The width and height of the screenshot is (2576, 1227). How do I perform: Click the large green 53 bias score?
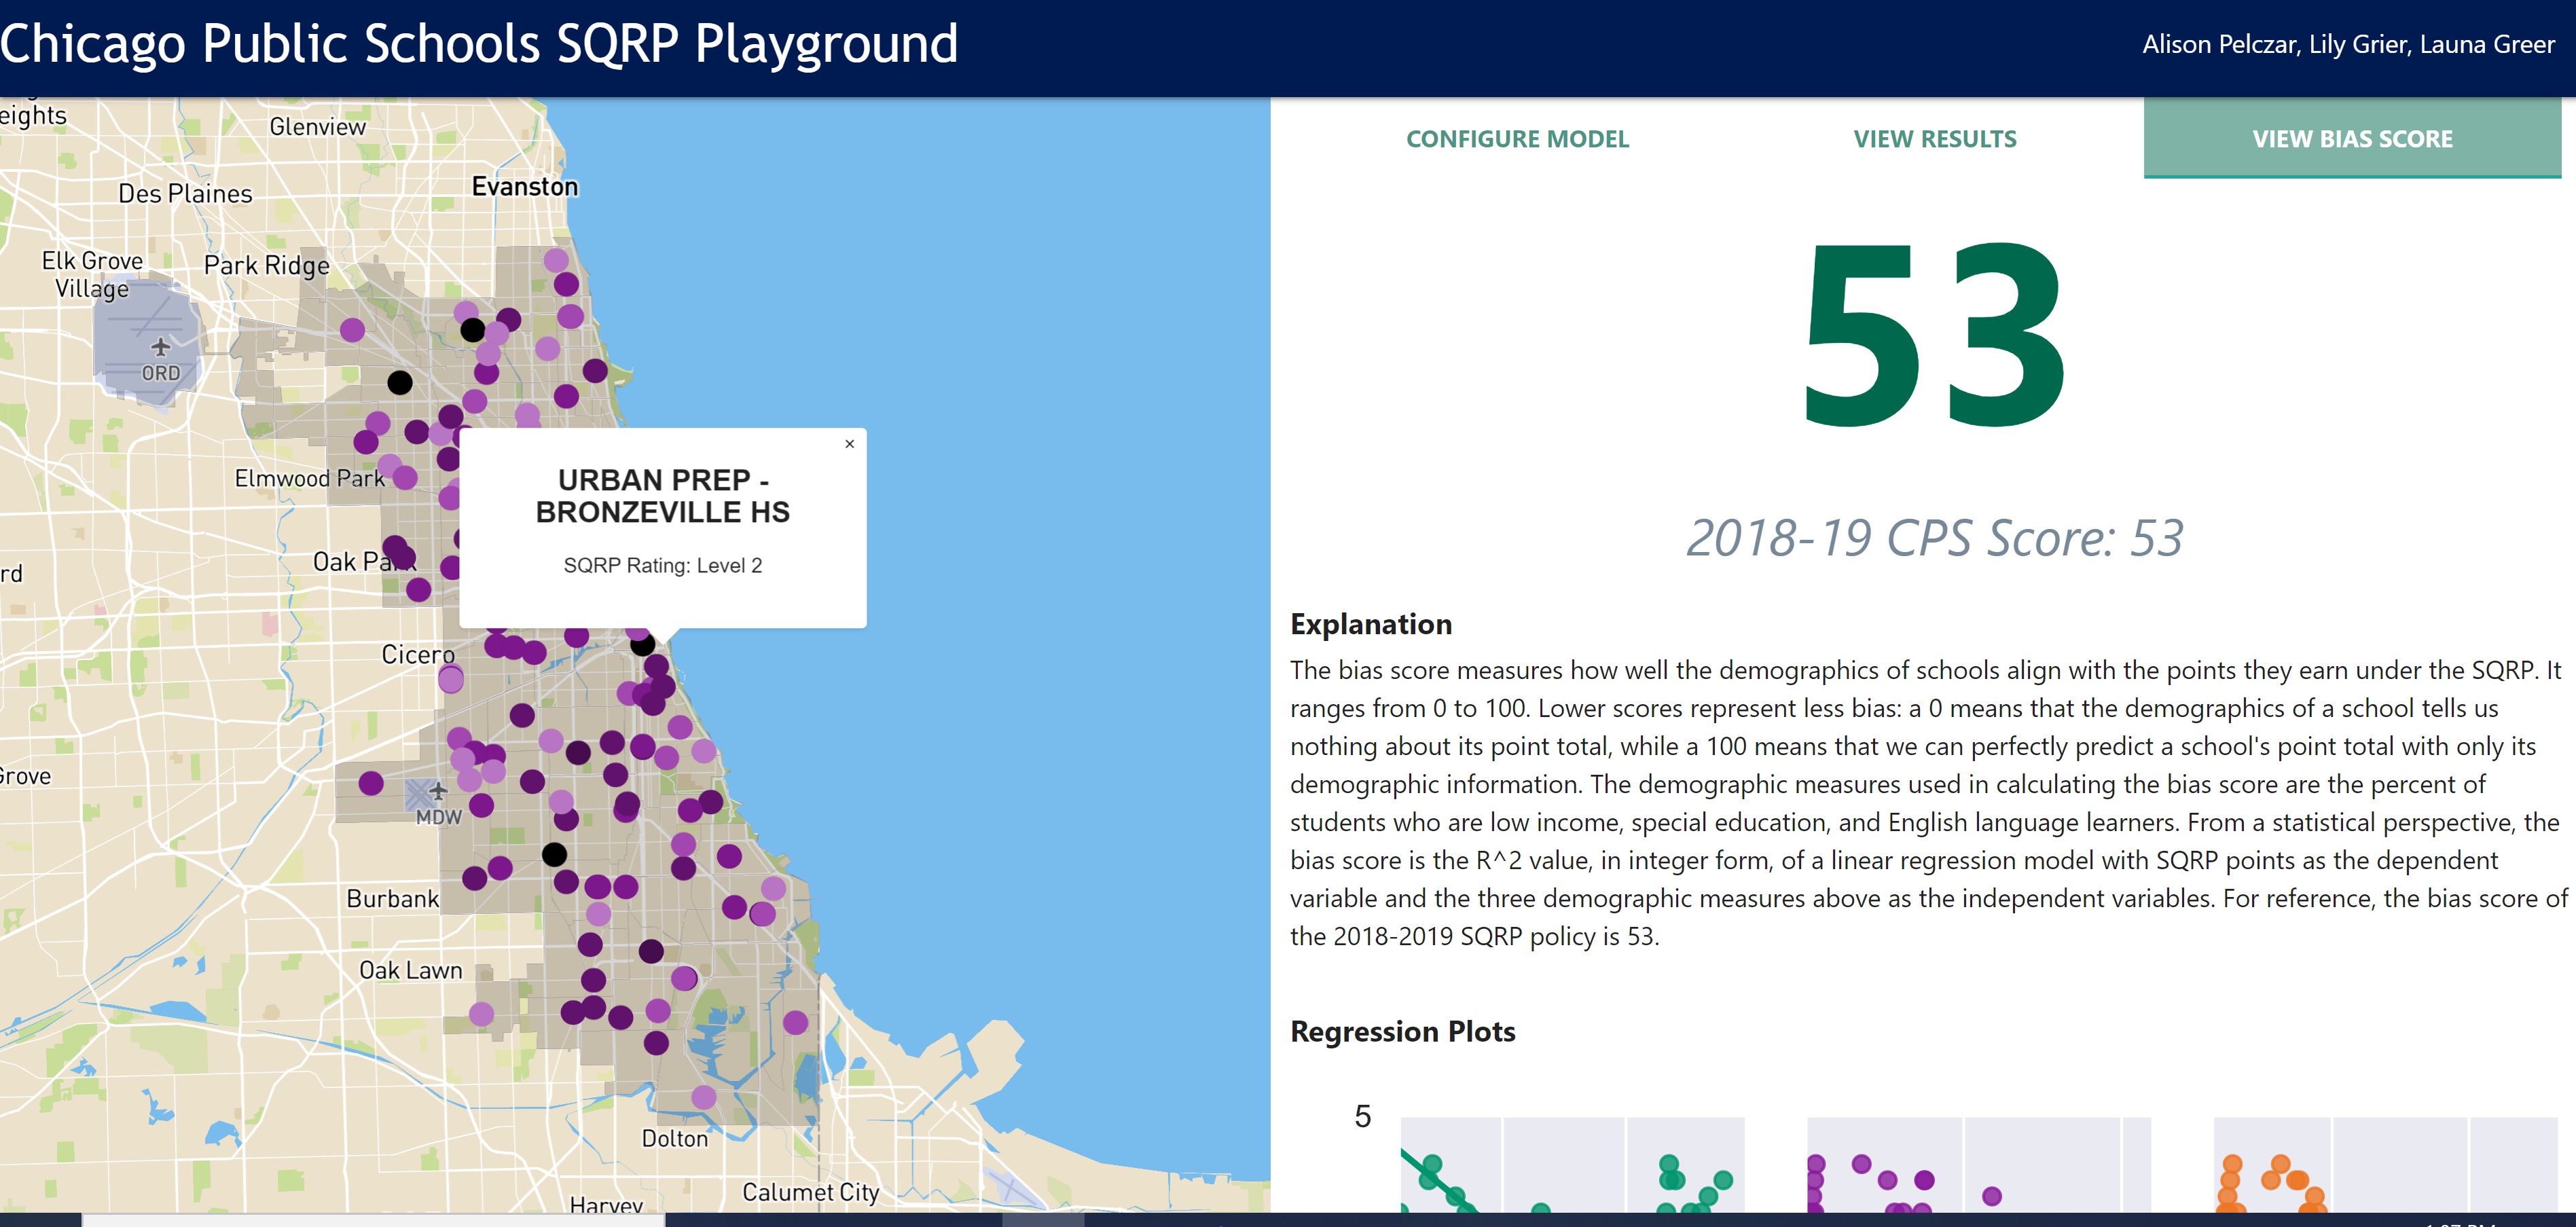1934,335
